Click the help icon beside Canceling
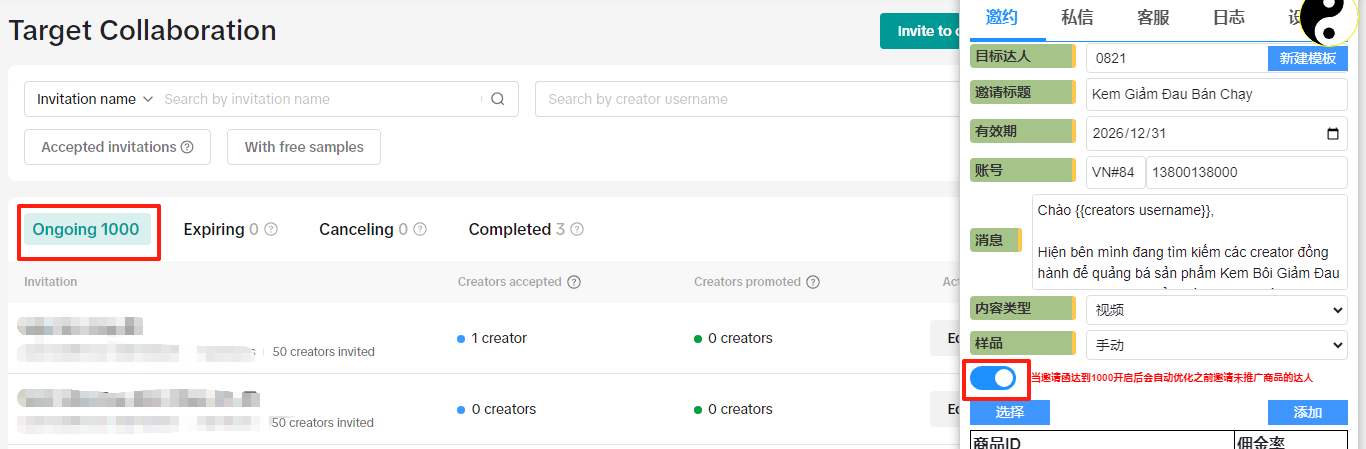1366x449 pixels. pyautogui.click(x=419, y=229)
